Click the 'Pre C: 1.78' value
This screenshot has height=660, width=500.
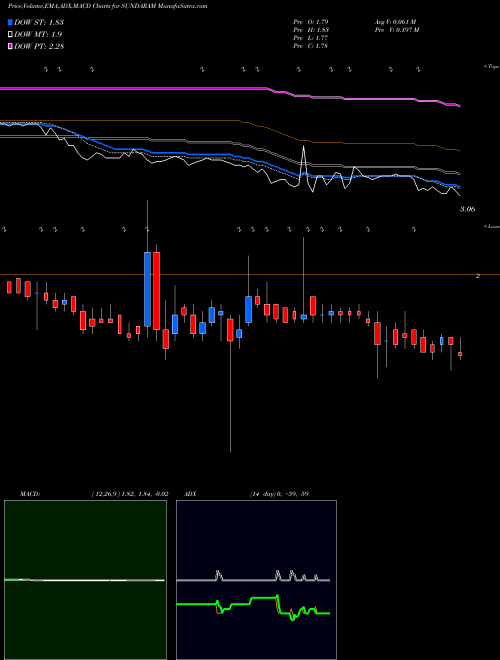pos(311,46)
